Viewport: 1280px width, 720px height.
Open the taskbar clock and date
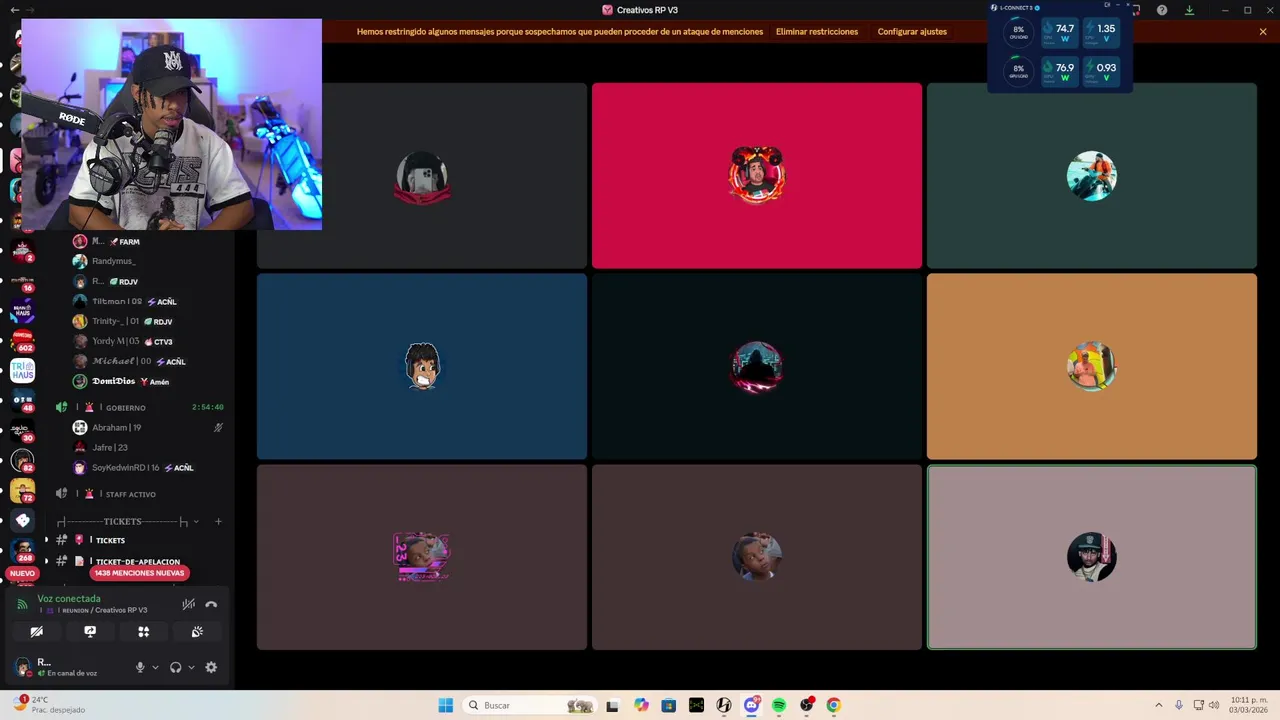[1249, 705]
